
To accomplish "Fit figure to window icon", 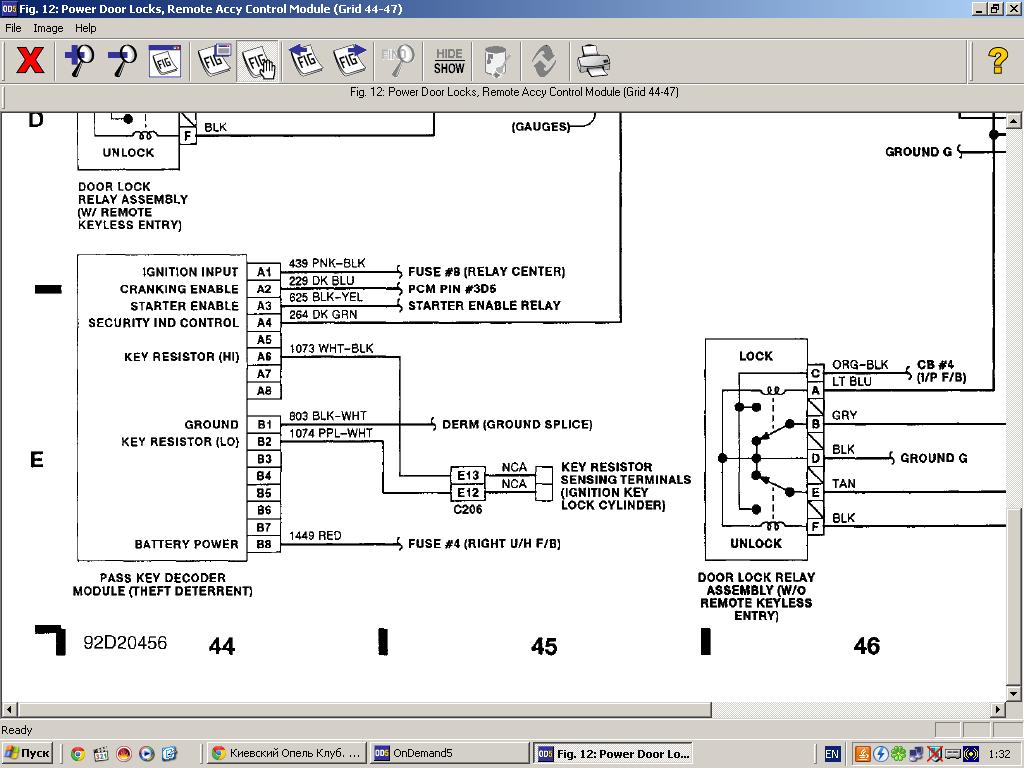I will [165, 61].
